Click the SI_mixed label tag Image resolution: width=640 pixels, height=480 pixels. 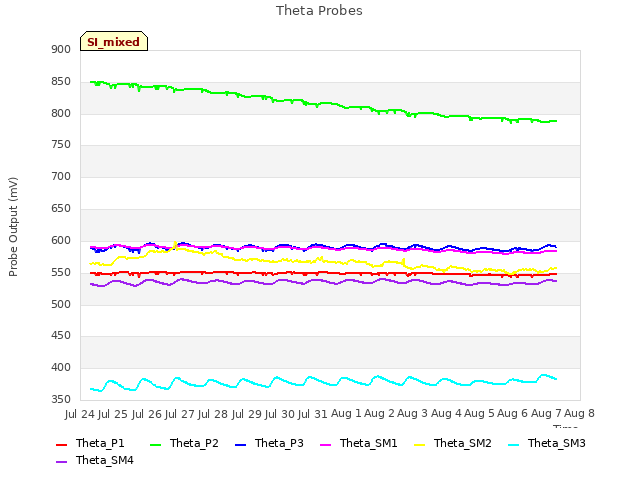pos(114,41)
